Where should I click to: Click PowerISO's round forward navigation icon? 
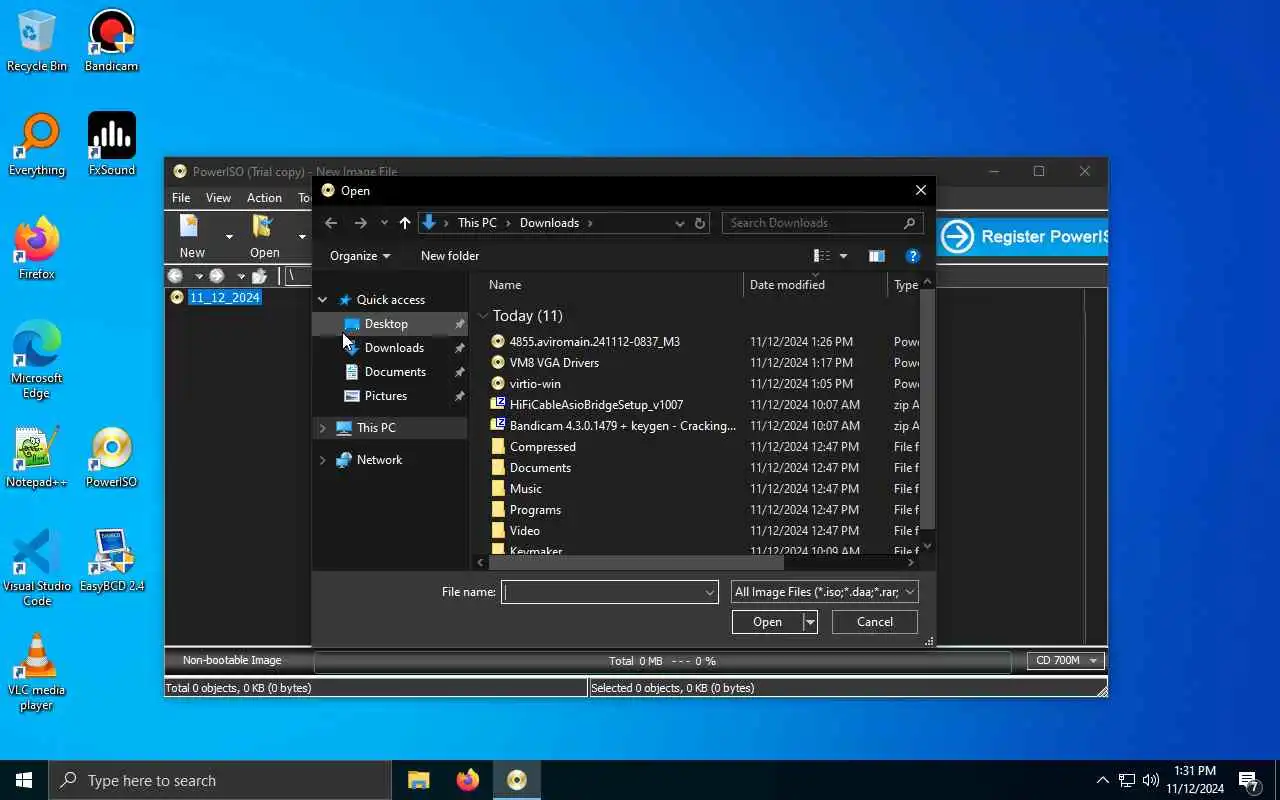pos(217,276)
